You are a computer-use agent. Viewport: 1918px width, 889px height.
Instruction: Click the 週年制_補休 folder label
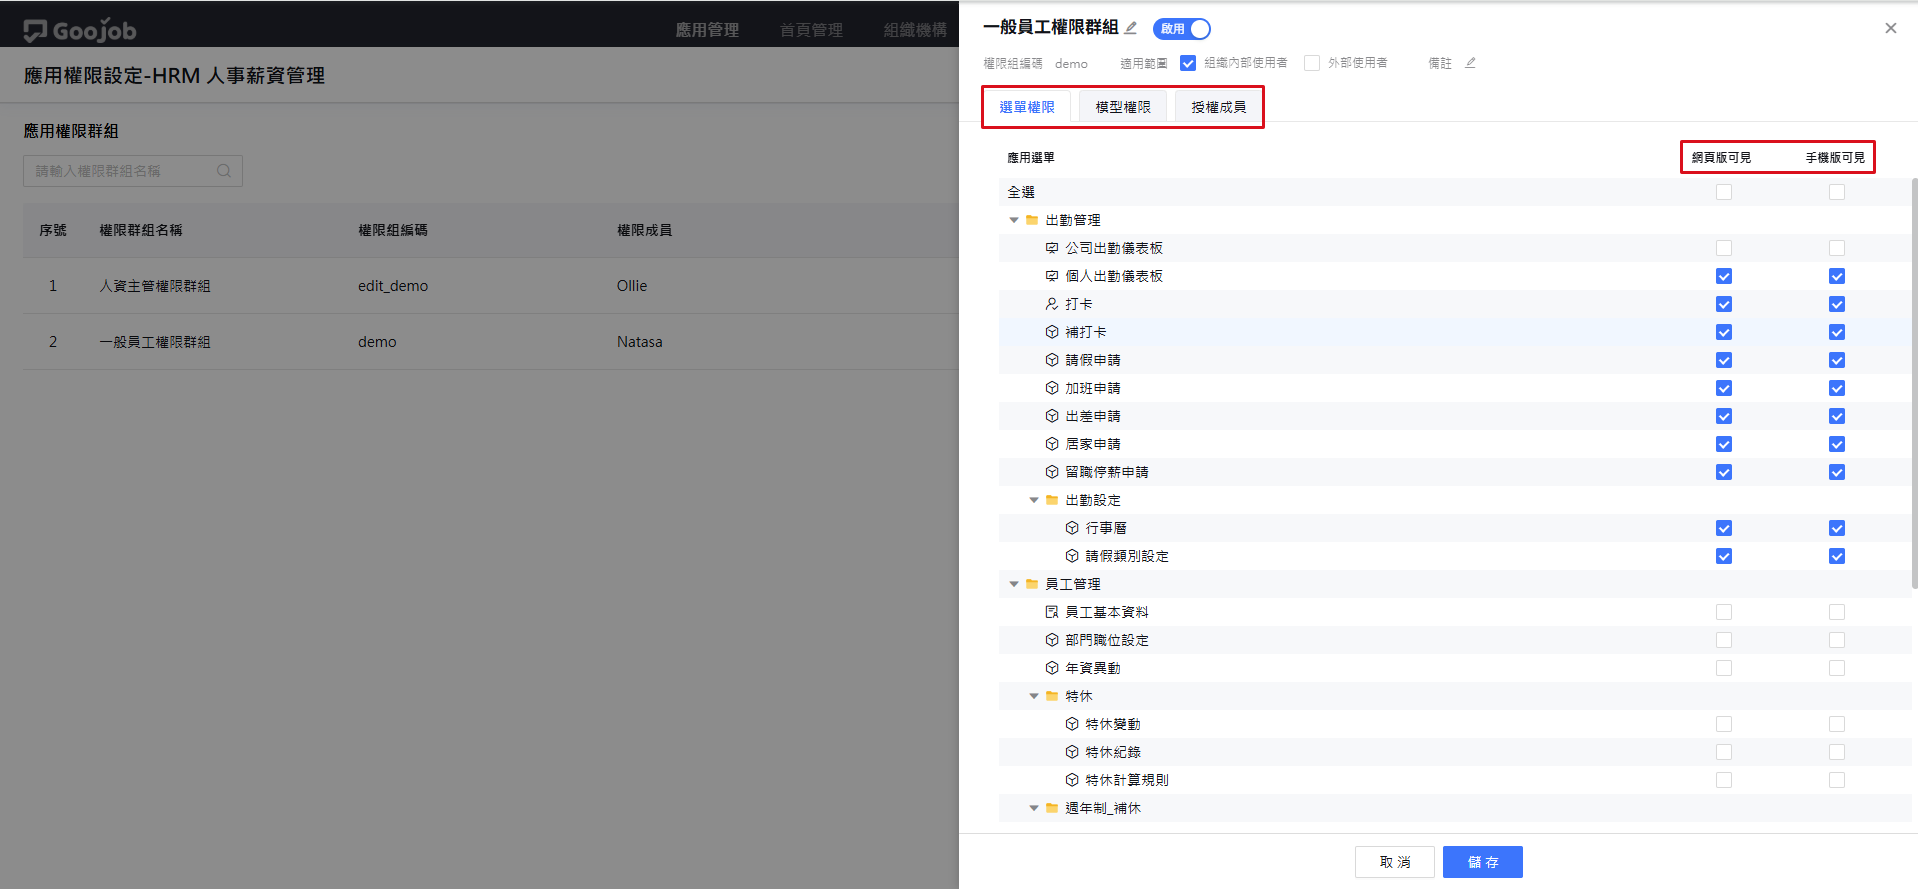(x=1103, y=808)
